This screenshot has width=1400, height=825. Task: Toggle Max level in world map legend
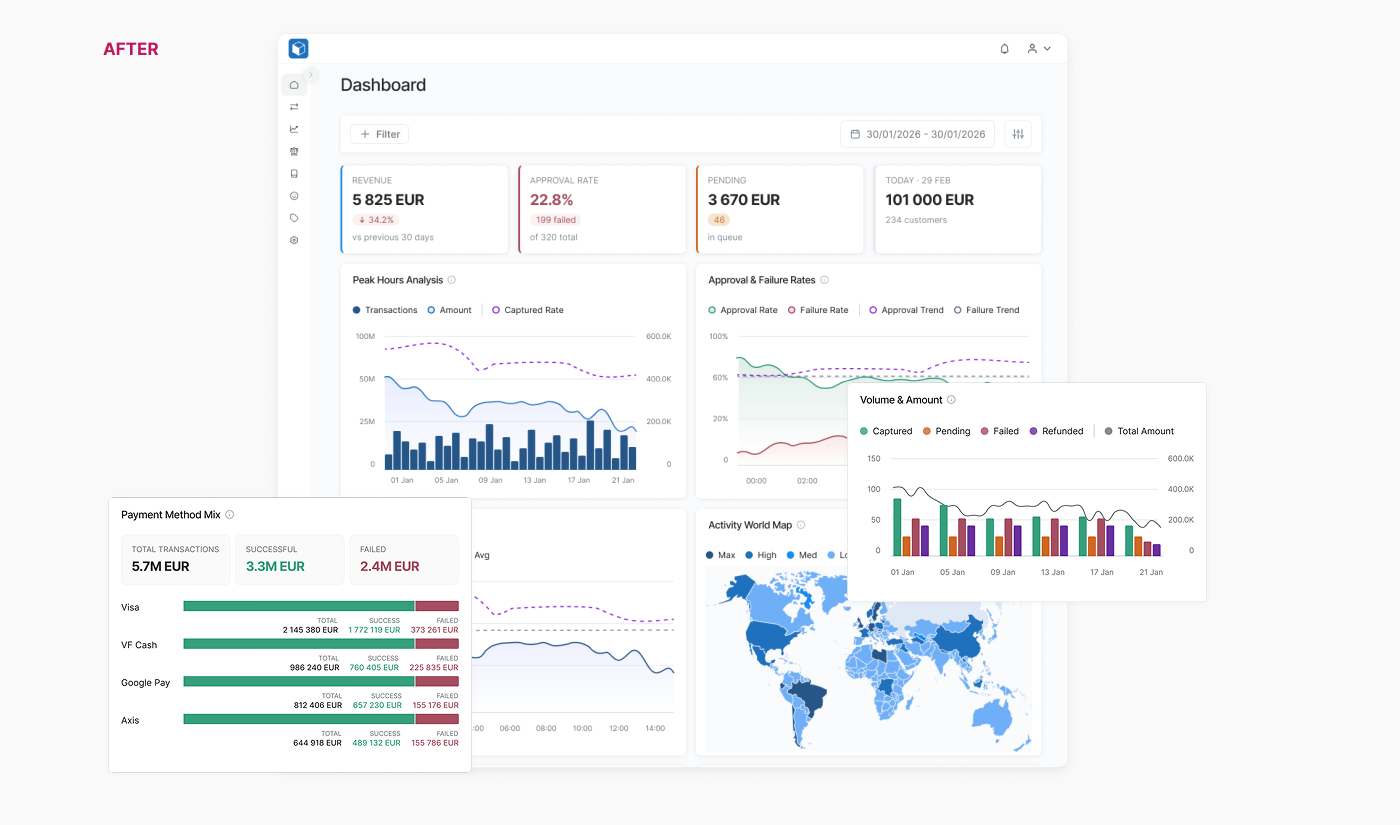point(721,555)
